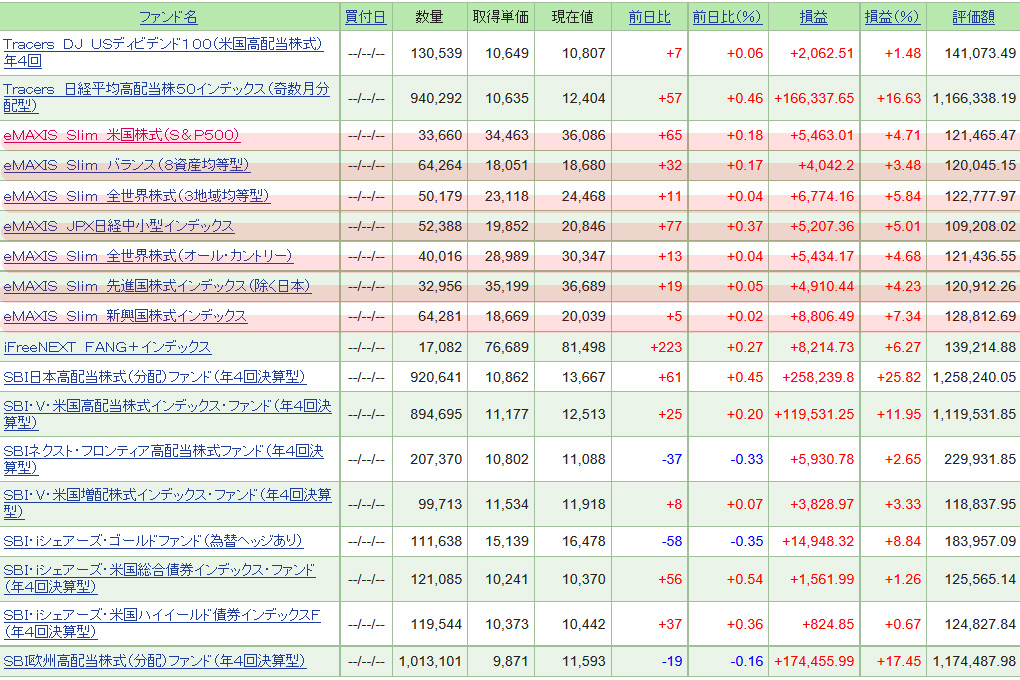Open SBI欧州高配当株式(分配)ファンド link
Viewport: 1020px width, 680px height.
coord(154,661)
